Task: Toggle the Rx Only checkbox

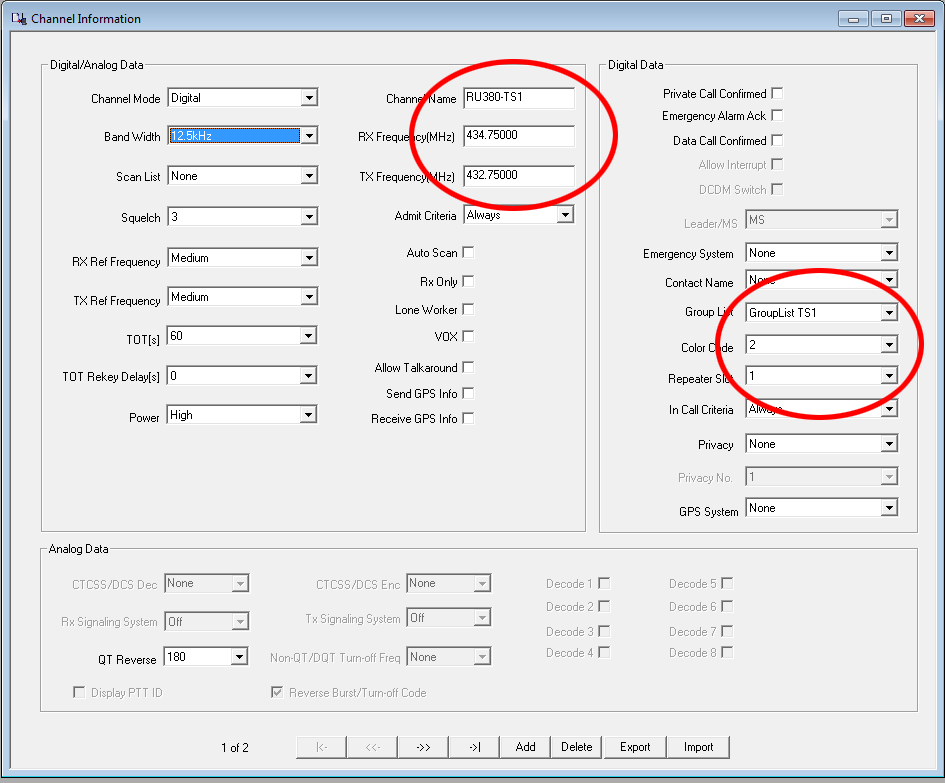Action: (468, 282)
